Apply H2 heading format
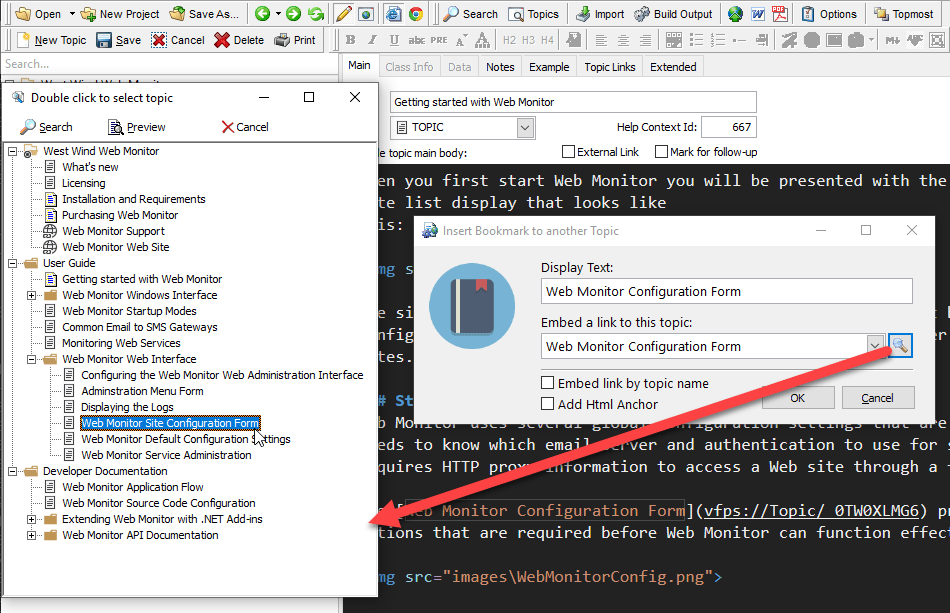 [510, 40]
